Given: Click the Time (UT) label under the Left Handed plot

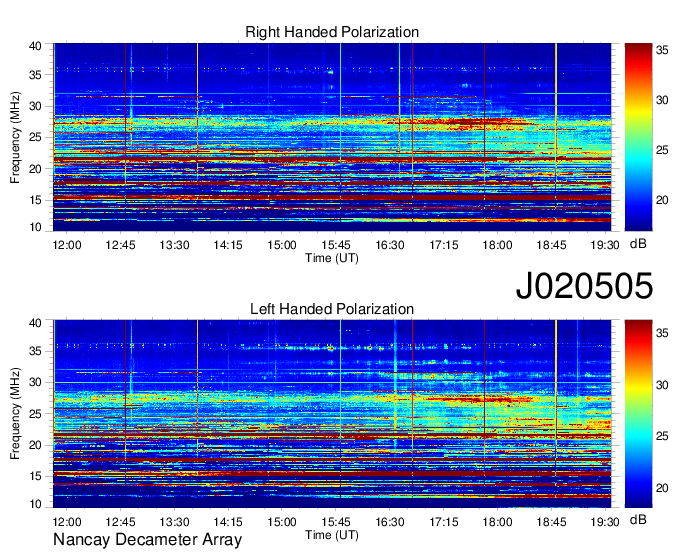Looking at the screenshot, I should (332, 535).
